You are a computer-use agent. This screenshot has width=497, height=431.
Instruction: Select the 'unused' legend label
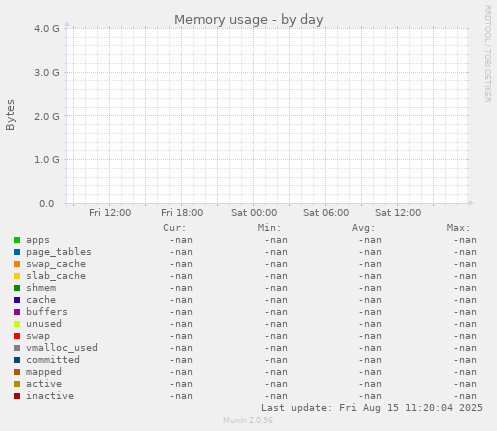coord(44,324)
